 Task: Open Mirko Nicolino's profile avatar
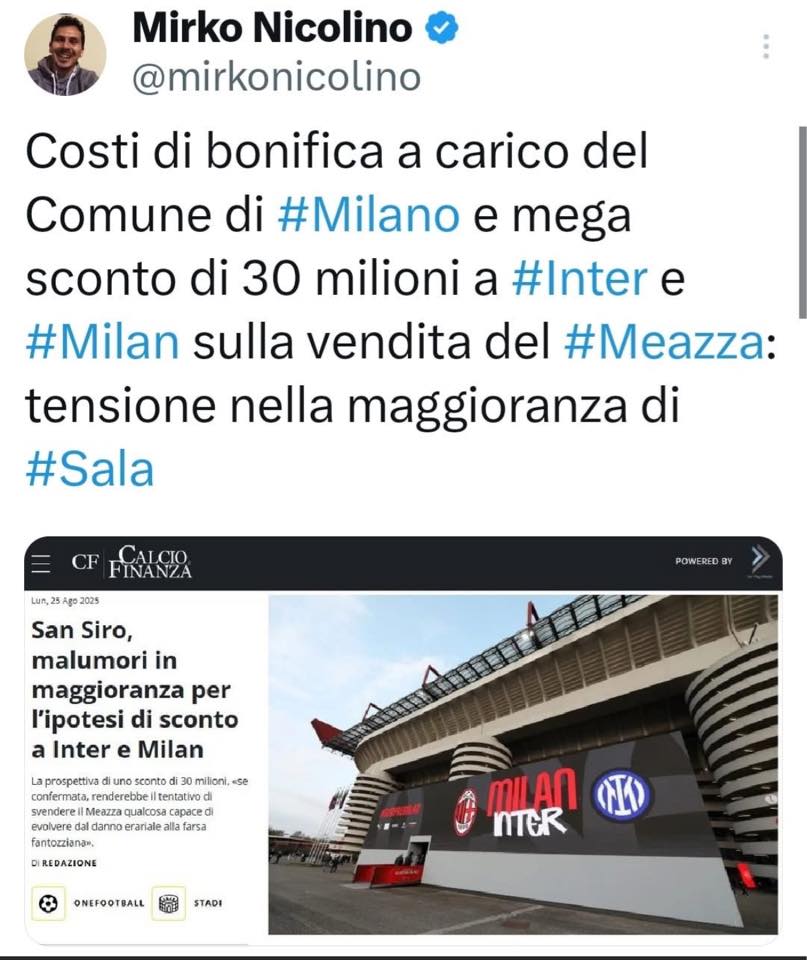(65, 54)
